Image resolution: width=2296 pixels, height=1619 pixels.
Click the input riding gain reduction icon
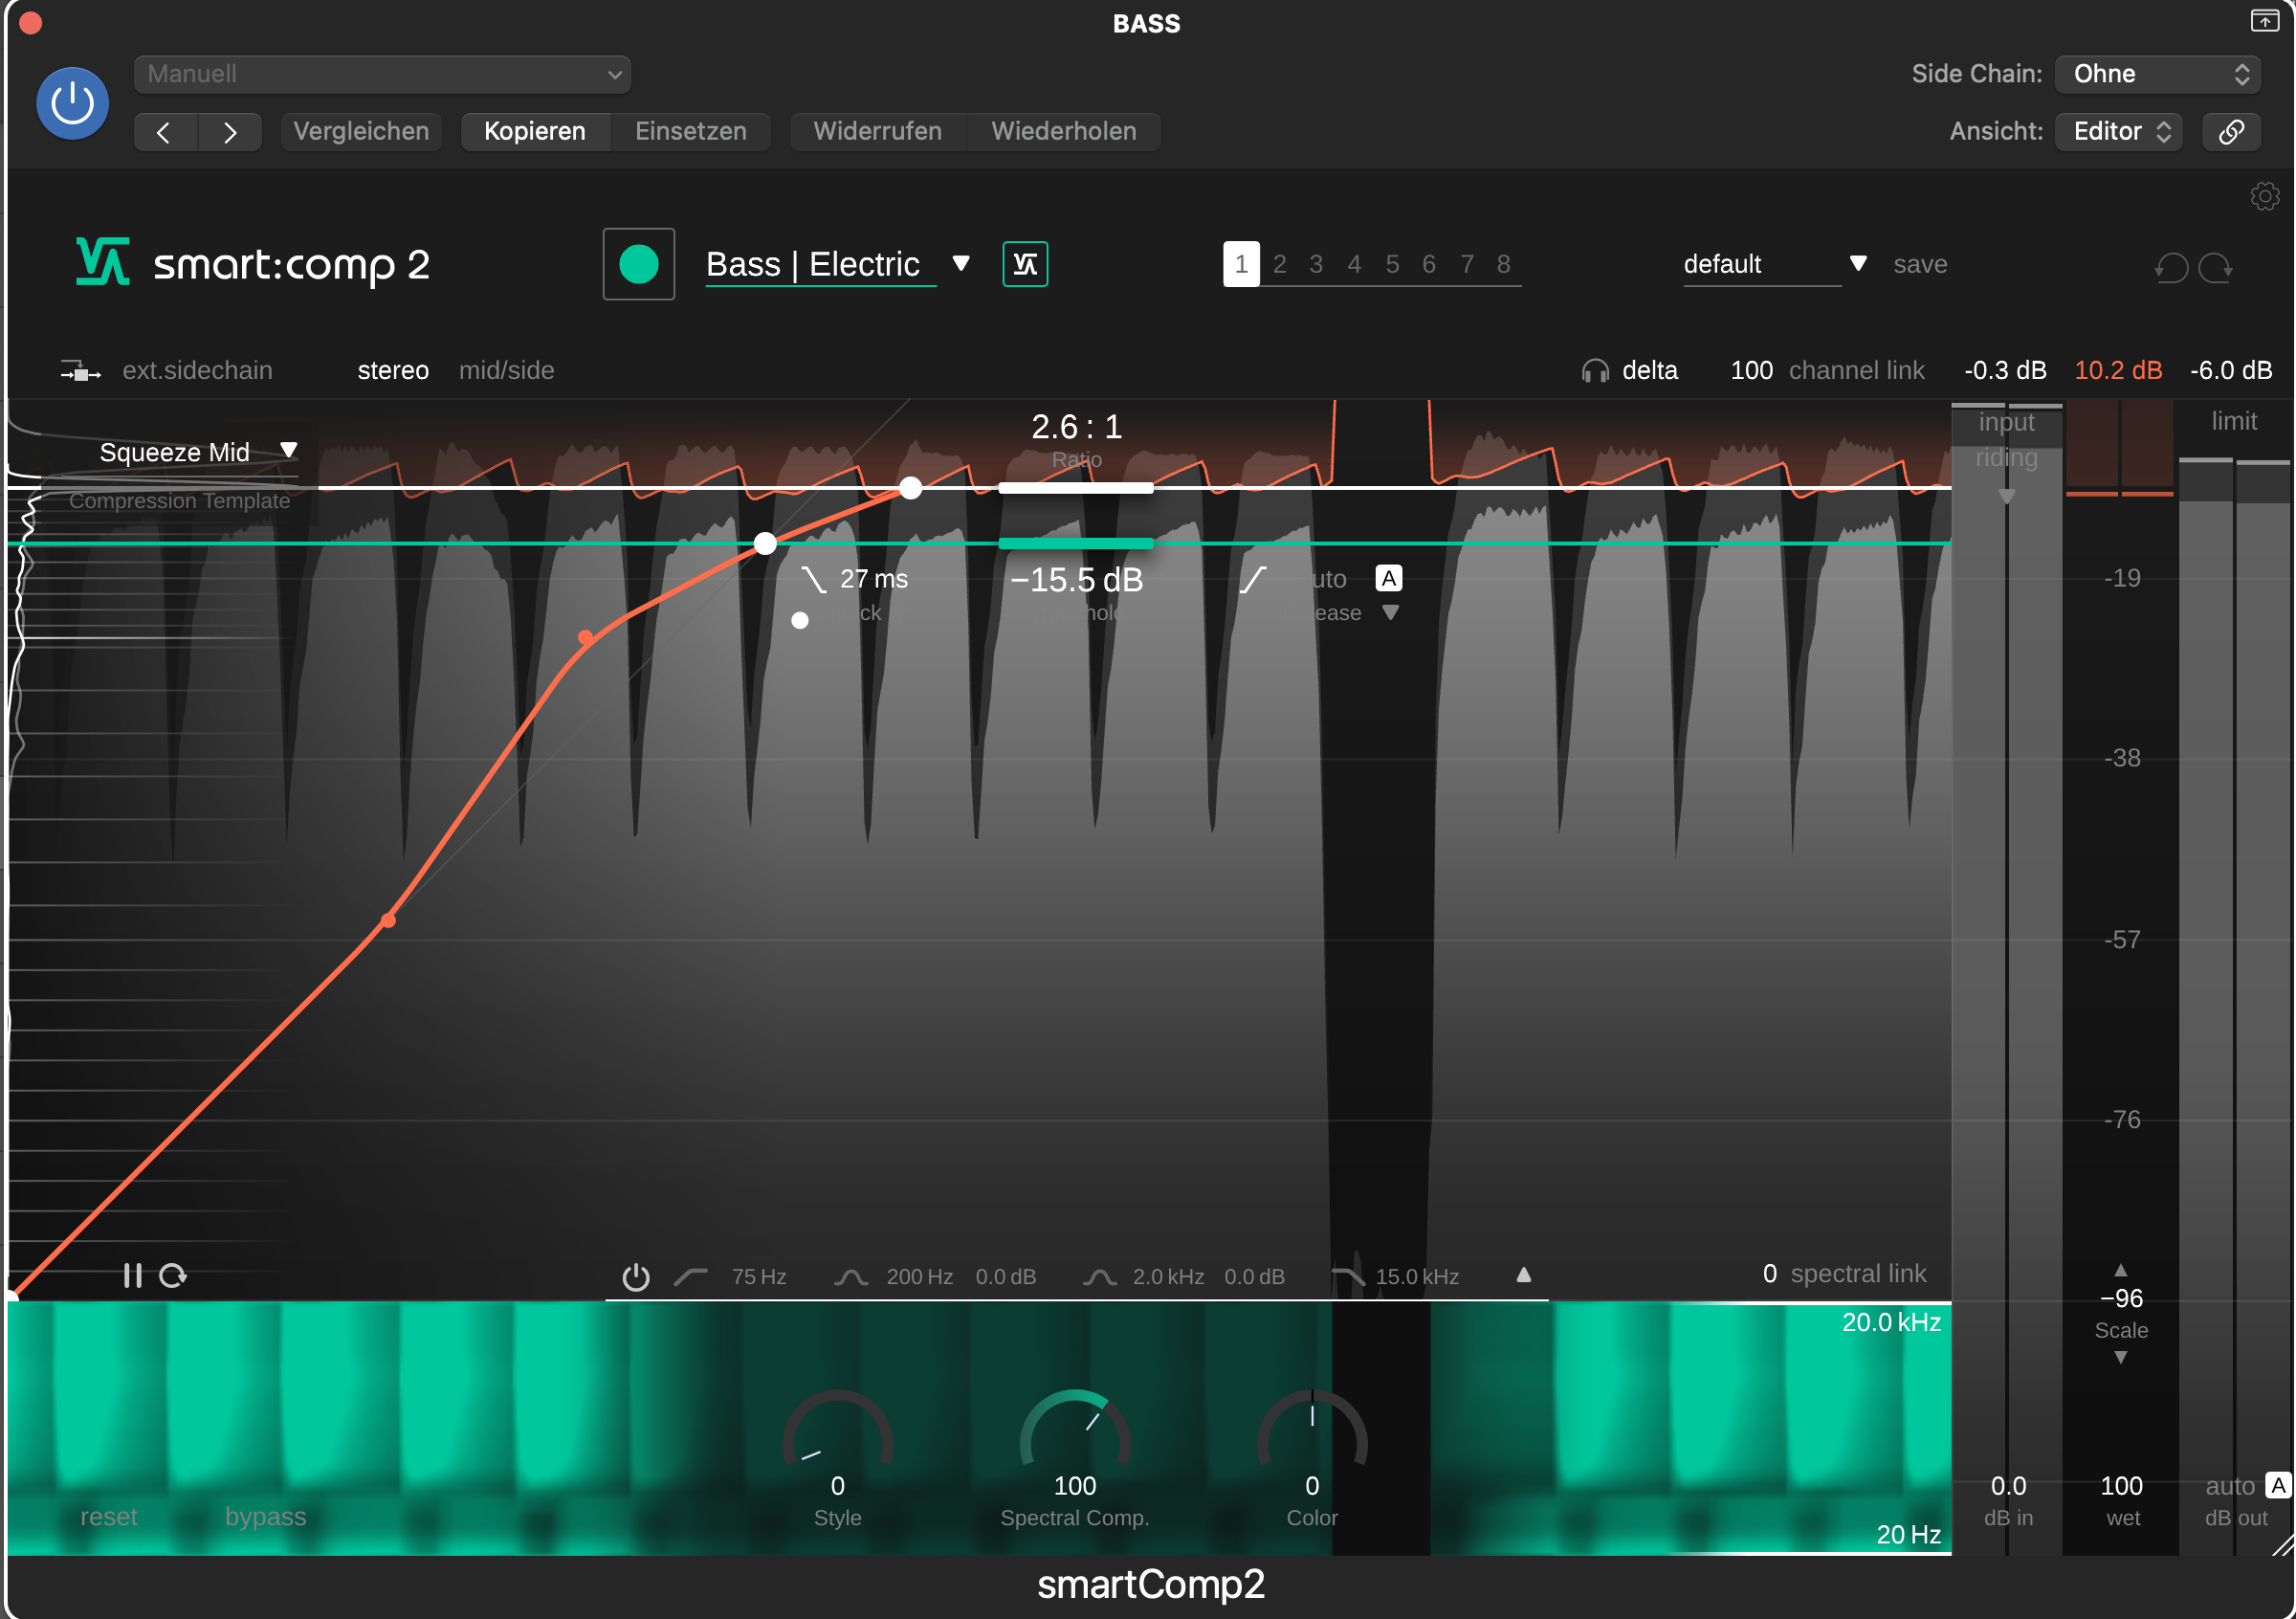point(2011,485)
